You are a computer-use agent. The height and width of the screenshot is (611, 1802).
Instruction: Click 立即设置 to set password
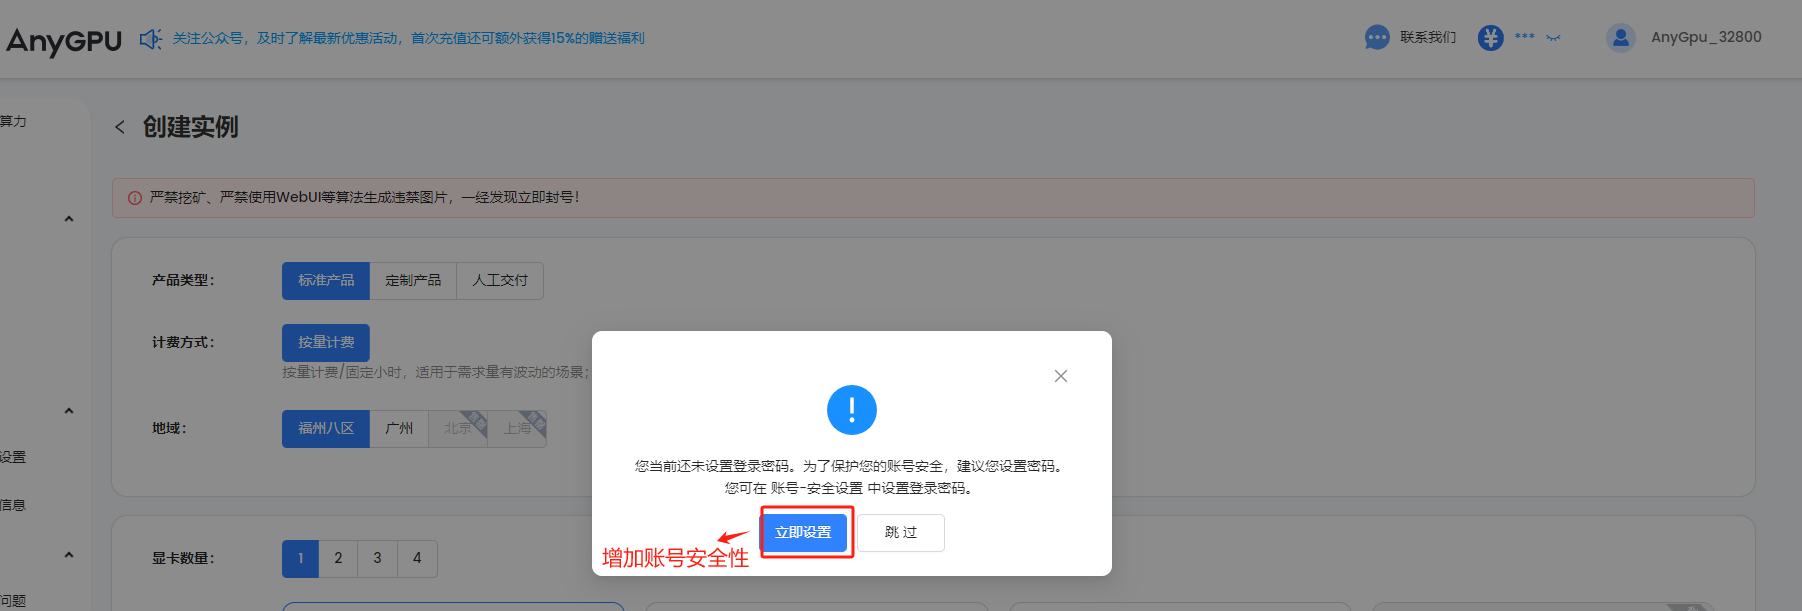click(803, 533)
